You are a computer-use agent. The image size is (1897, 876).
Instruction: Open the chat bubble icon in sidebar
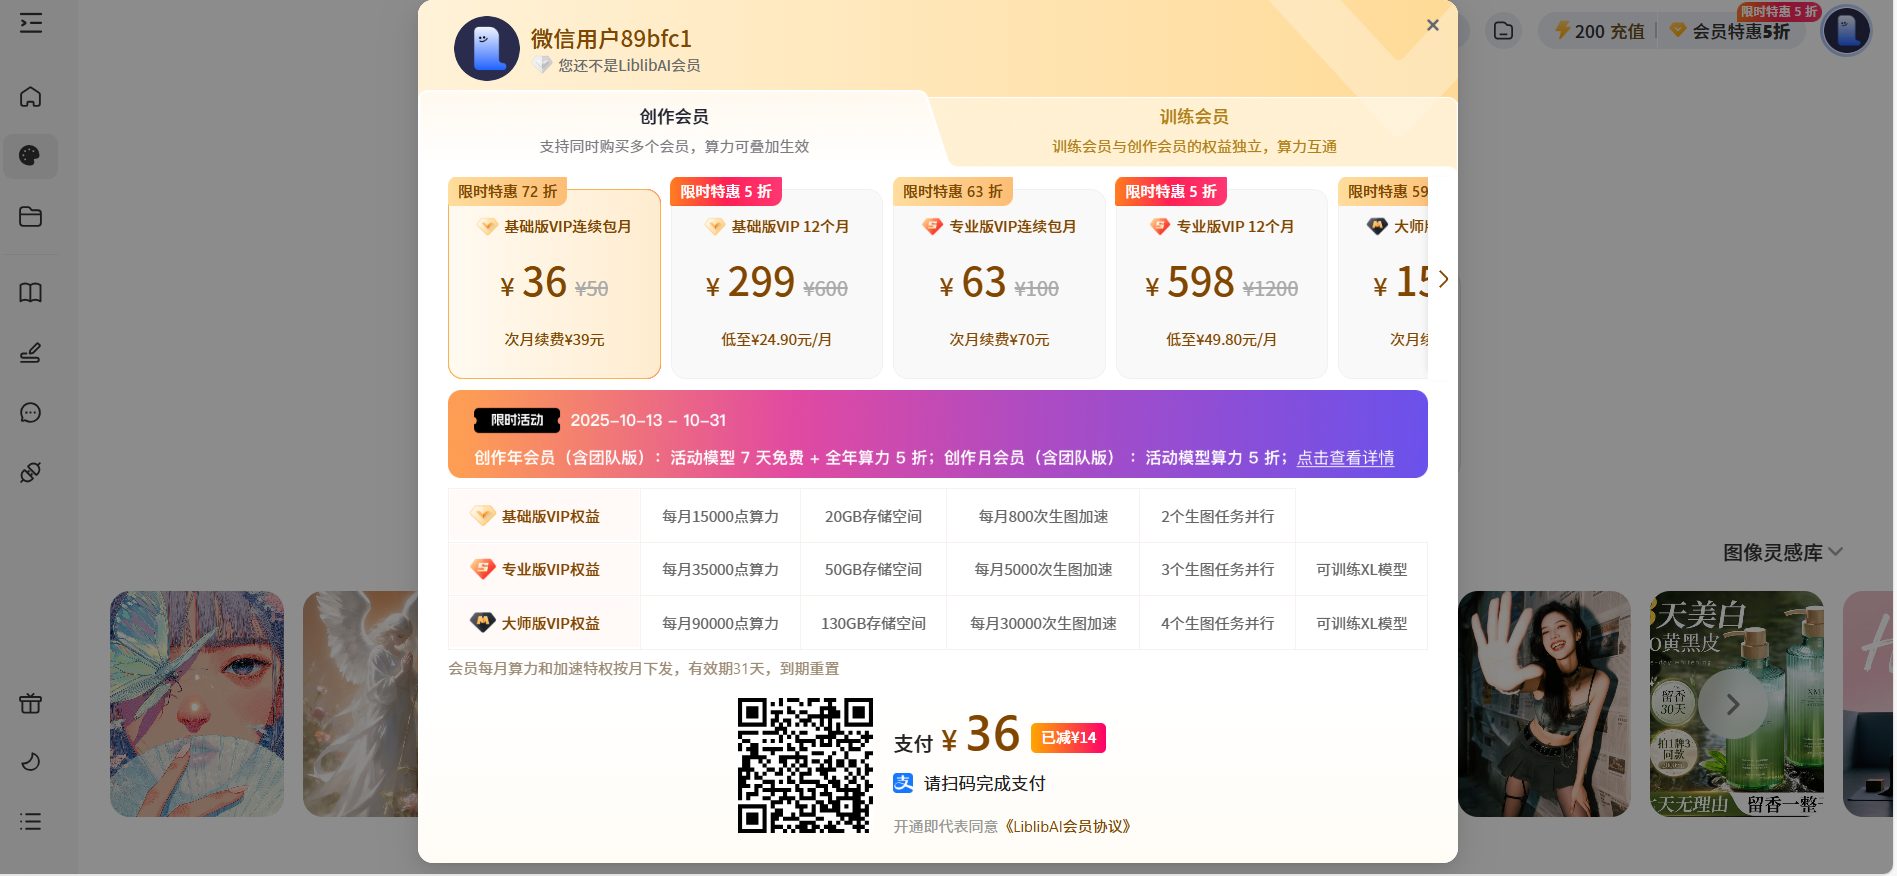31,413
